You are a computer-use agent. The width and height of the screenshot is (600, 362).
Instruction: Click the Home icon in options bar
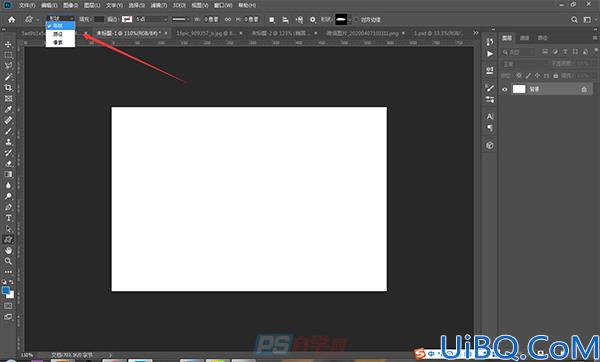point(11,20)
